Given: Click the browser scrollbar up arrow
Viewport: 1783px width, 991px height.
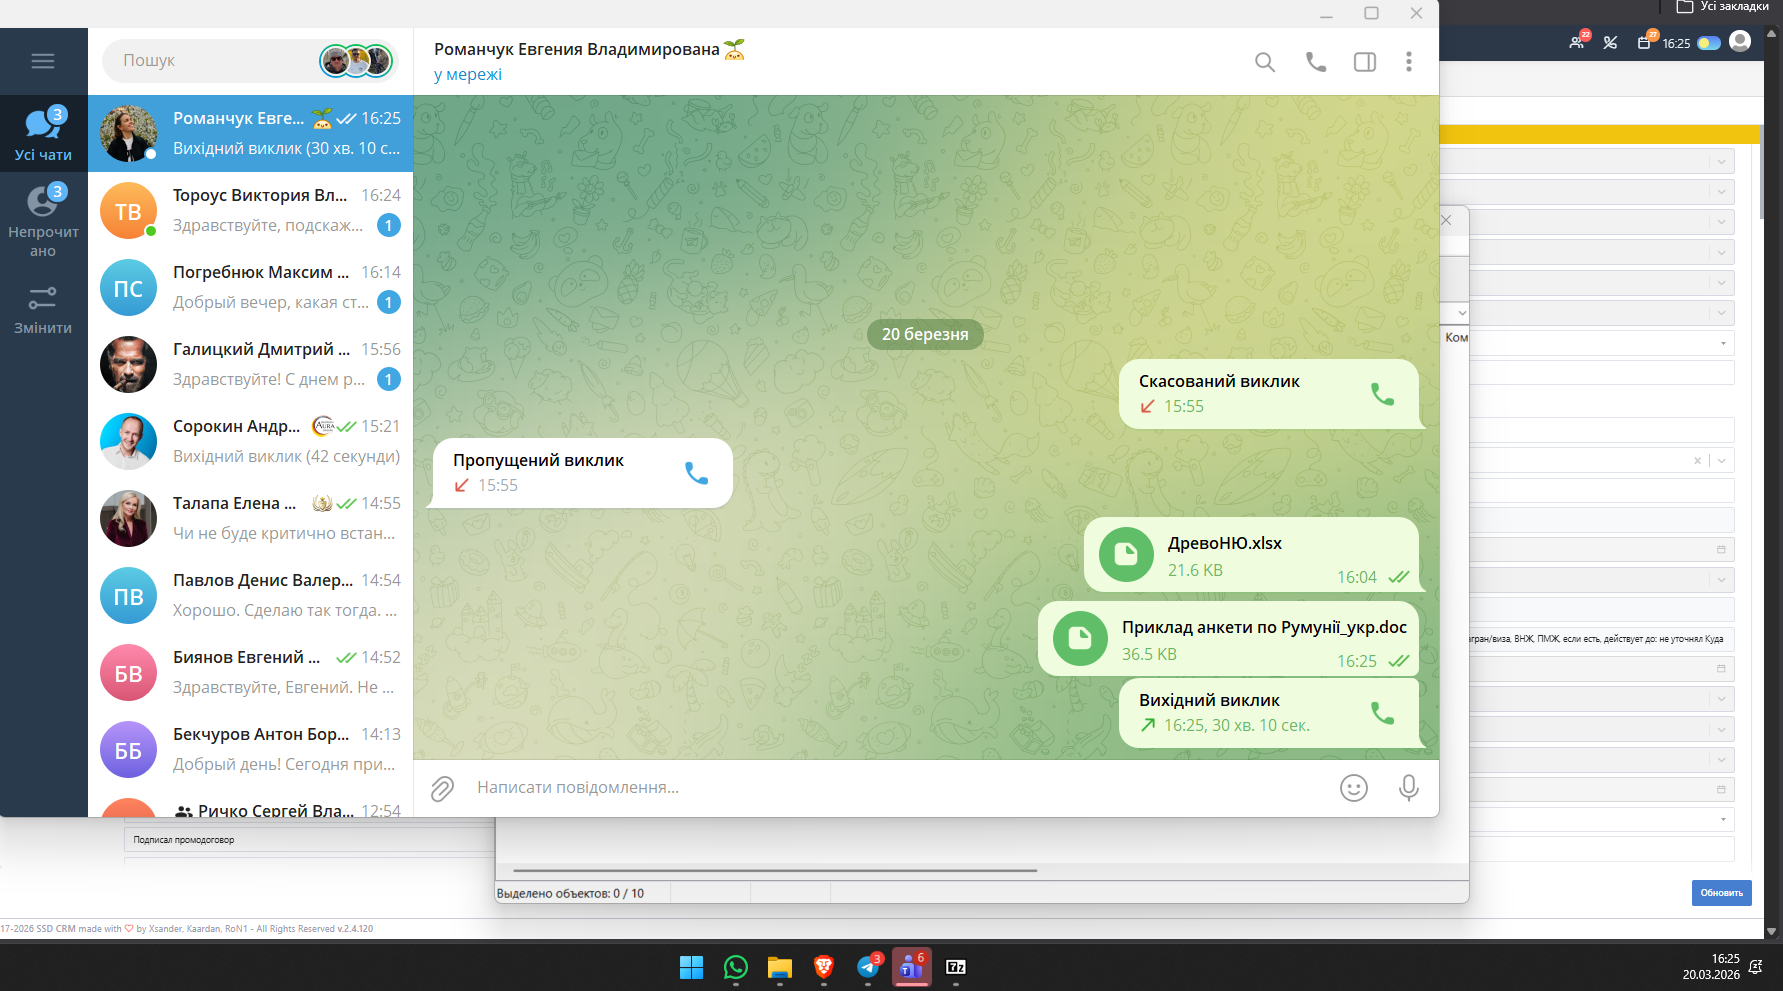Looking at the screenshot, I should click(x=1773, y=33).
